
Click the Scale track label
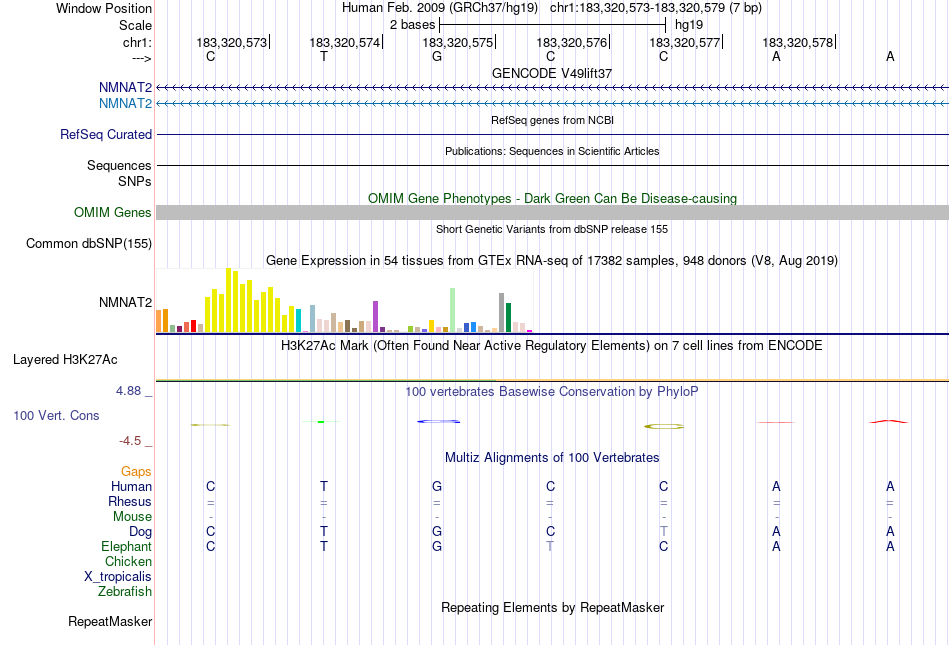tap(135, 25)
